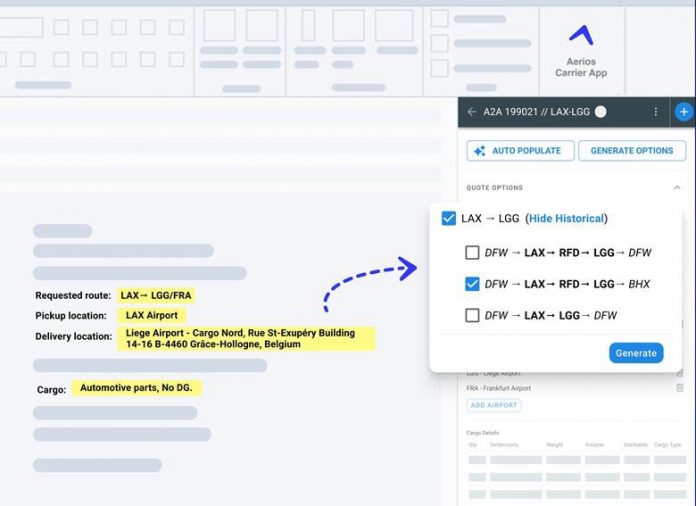The height and width of the screenshot is (506, 696).
Task: Click the highlighted LAX→ LGG/FRA requested route
Action: 155,295
